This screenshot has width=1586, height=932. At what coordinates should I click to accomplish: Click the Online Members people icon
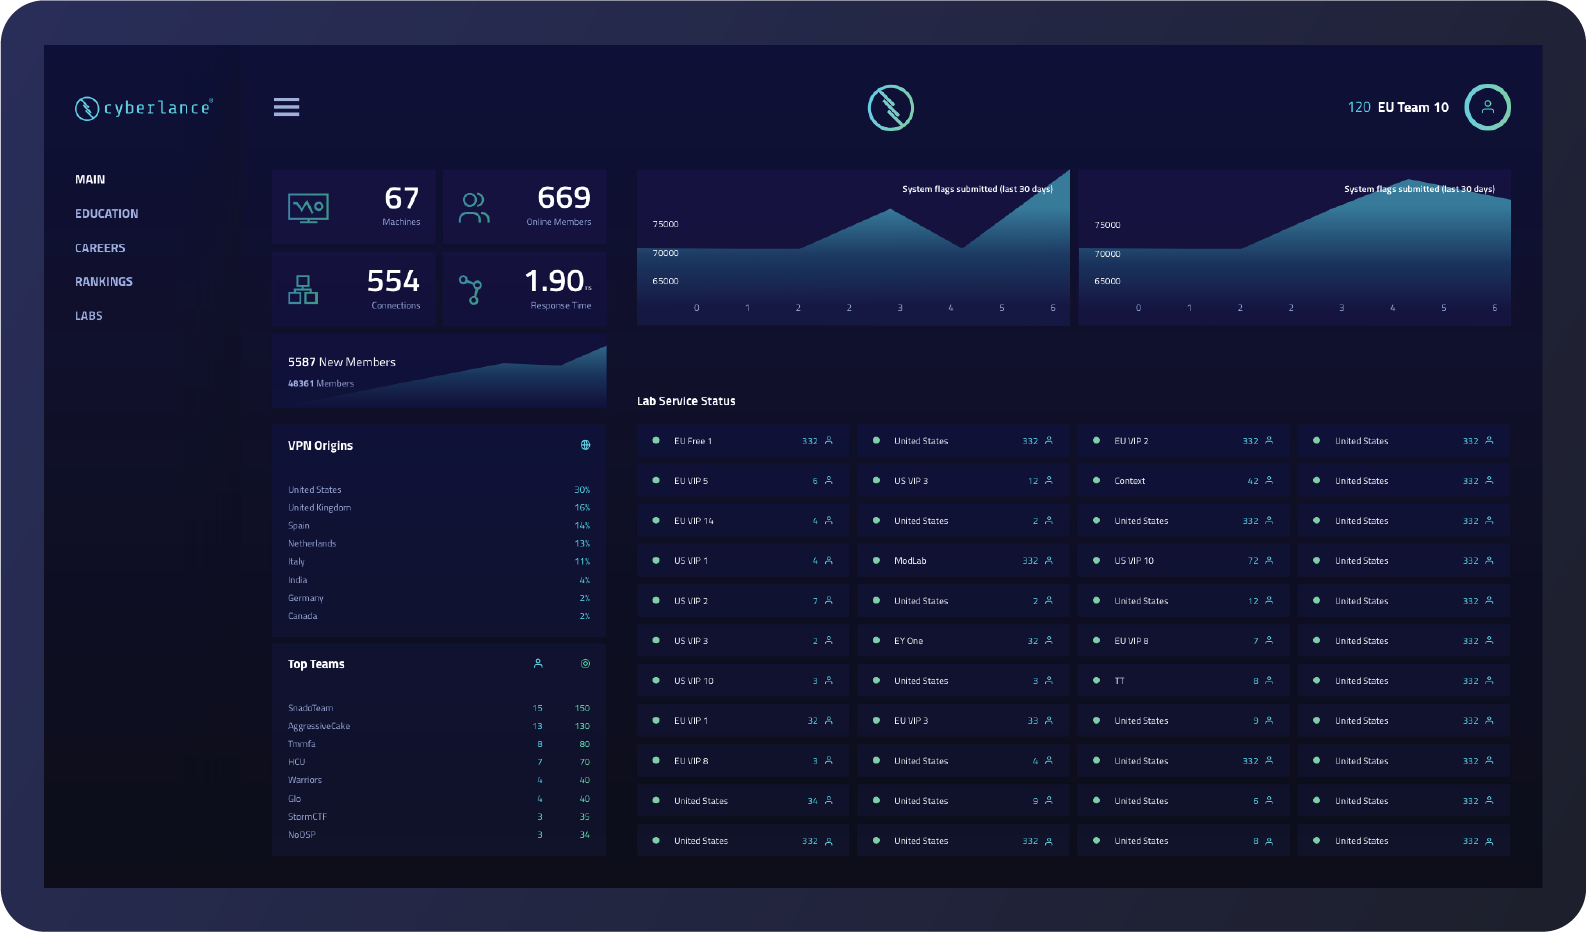tap(474, 207)
